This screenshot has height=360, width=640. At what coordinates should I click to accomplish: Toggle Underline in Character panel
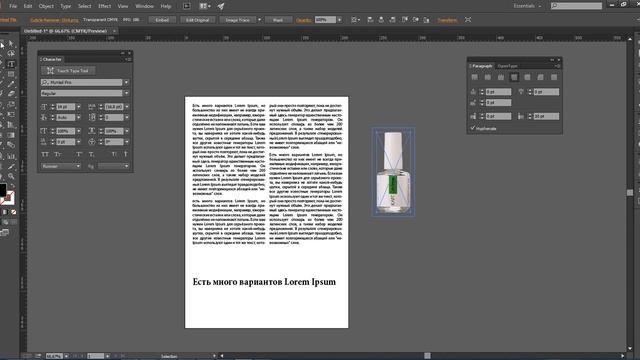pos(114,154)
